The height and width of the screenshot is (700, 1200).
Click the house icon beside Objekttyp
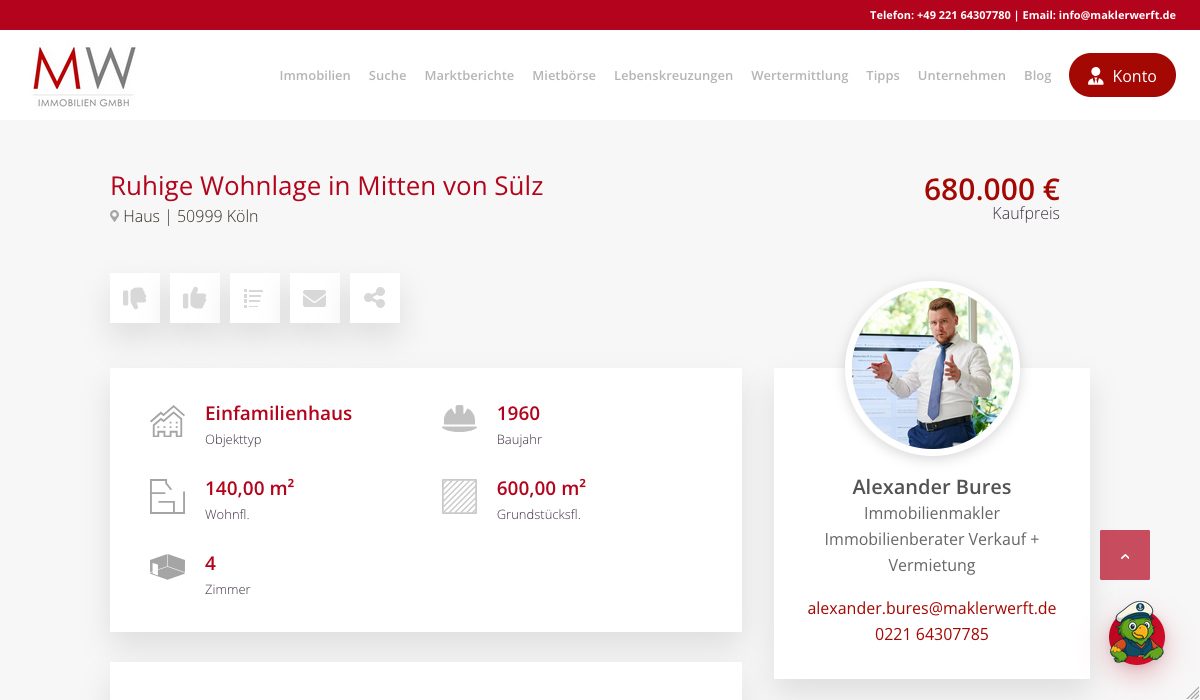(167, 421)
